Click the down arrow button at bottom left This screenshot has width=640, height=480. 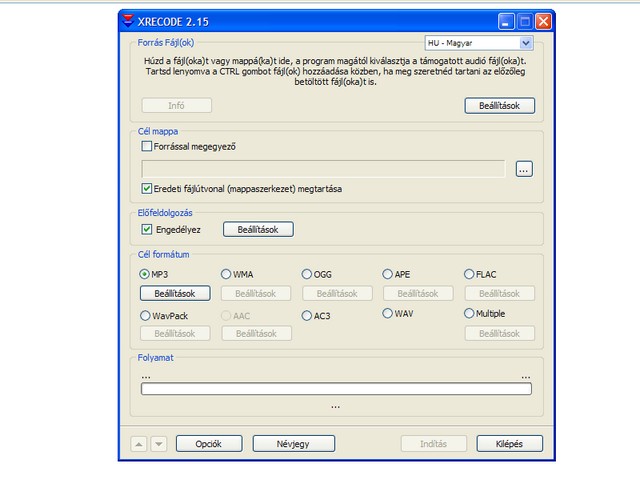[158, 443]
